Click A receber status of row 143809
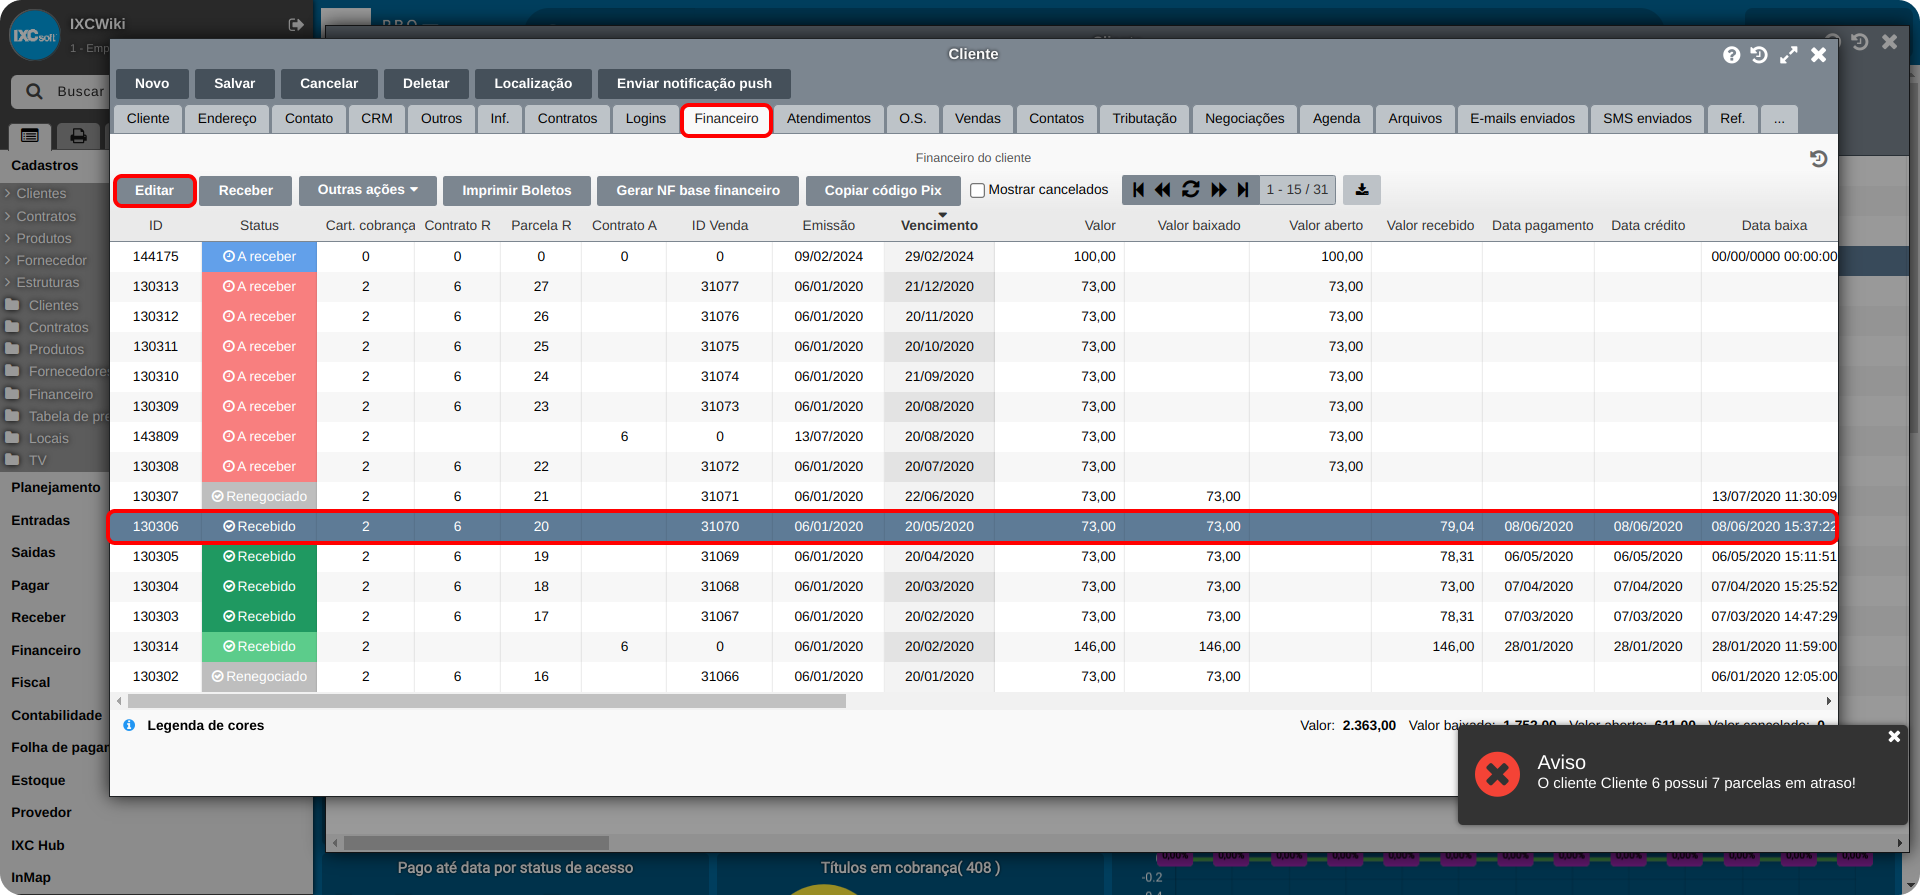 pos(259,436)
